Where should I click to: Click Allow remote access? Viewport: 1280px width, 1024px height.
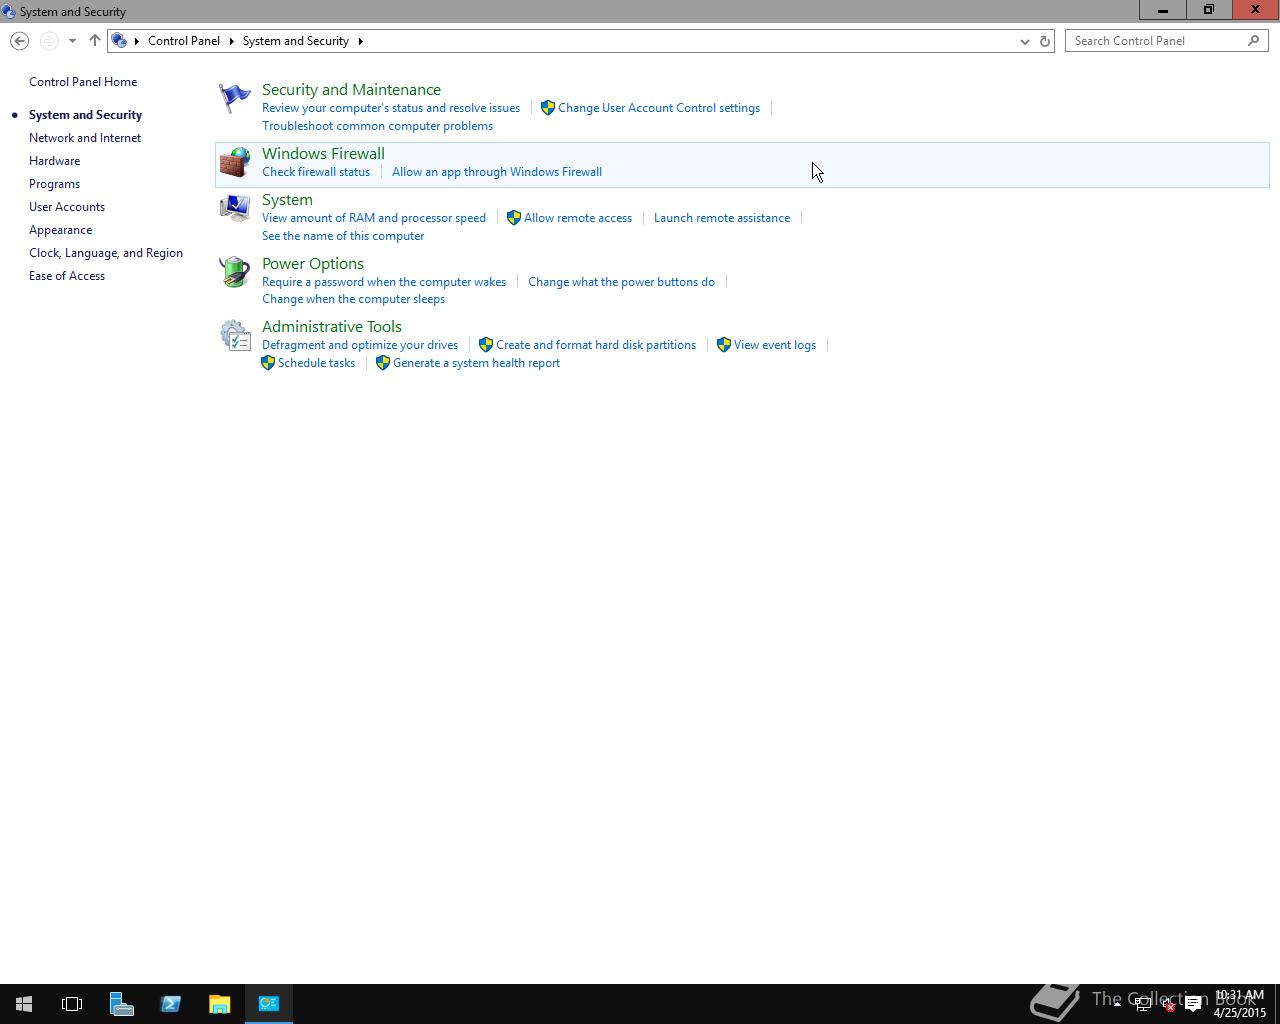point(578,218)
